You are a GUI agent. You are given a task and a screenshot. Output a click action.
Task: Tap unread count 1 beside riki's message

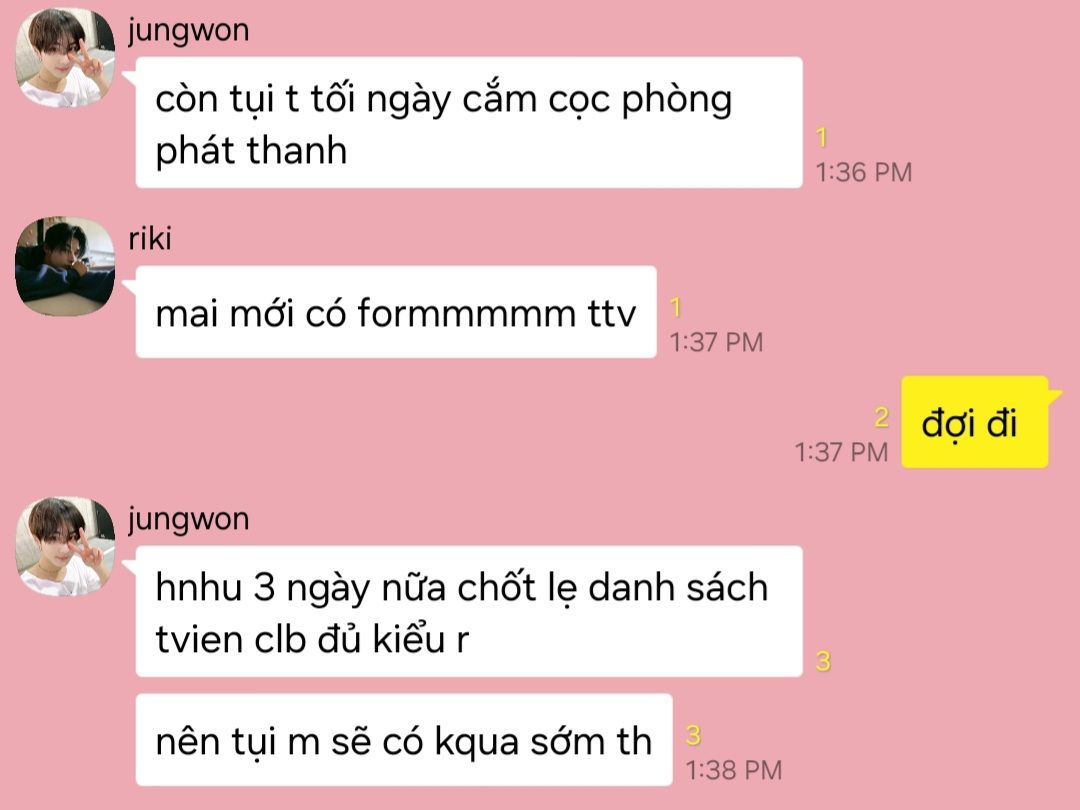[676, 307]
